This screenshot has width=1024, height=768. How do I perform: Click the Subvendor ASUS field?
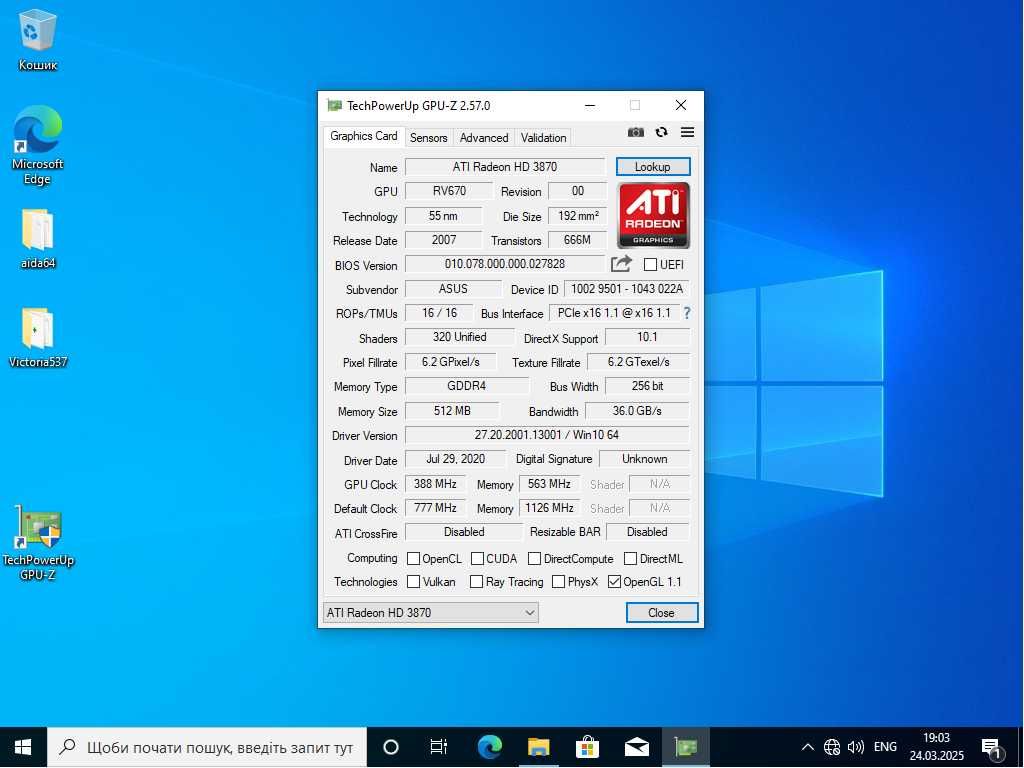pos(453,289)
